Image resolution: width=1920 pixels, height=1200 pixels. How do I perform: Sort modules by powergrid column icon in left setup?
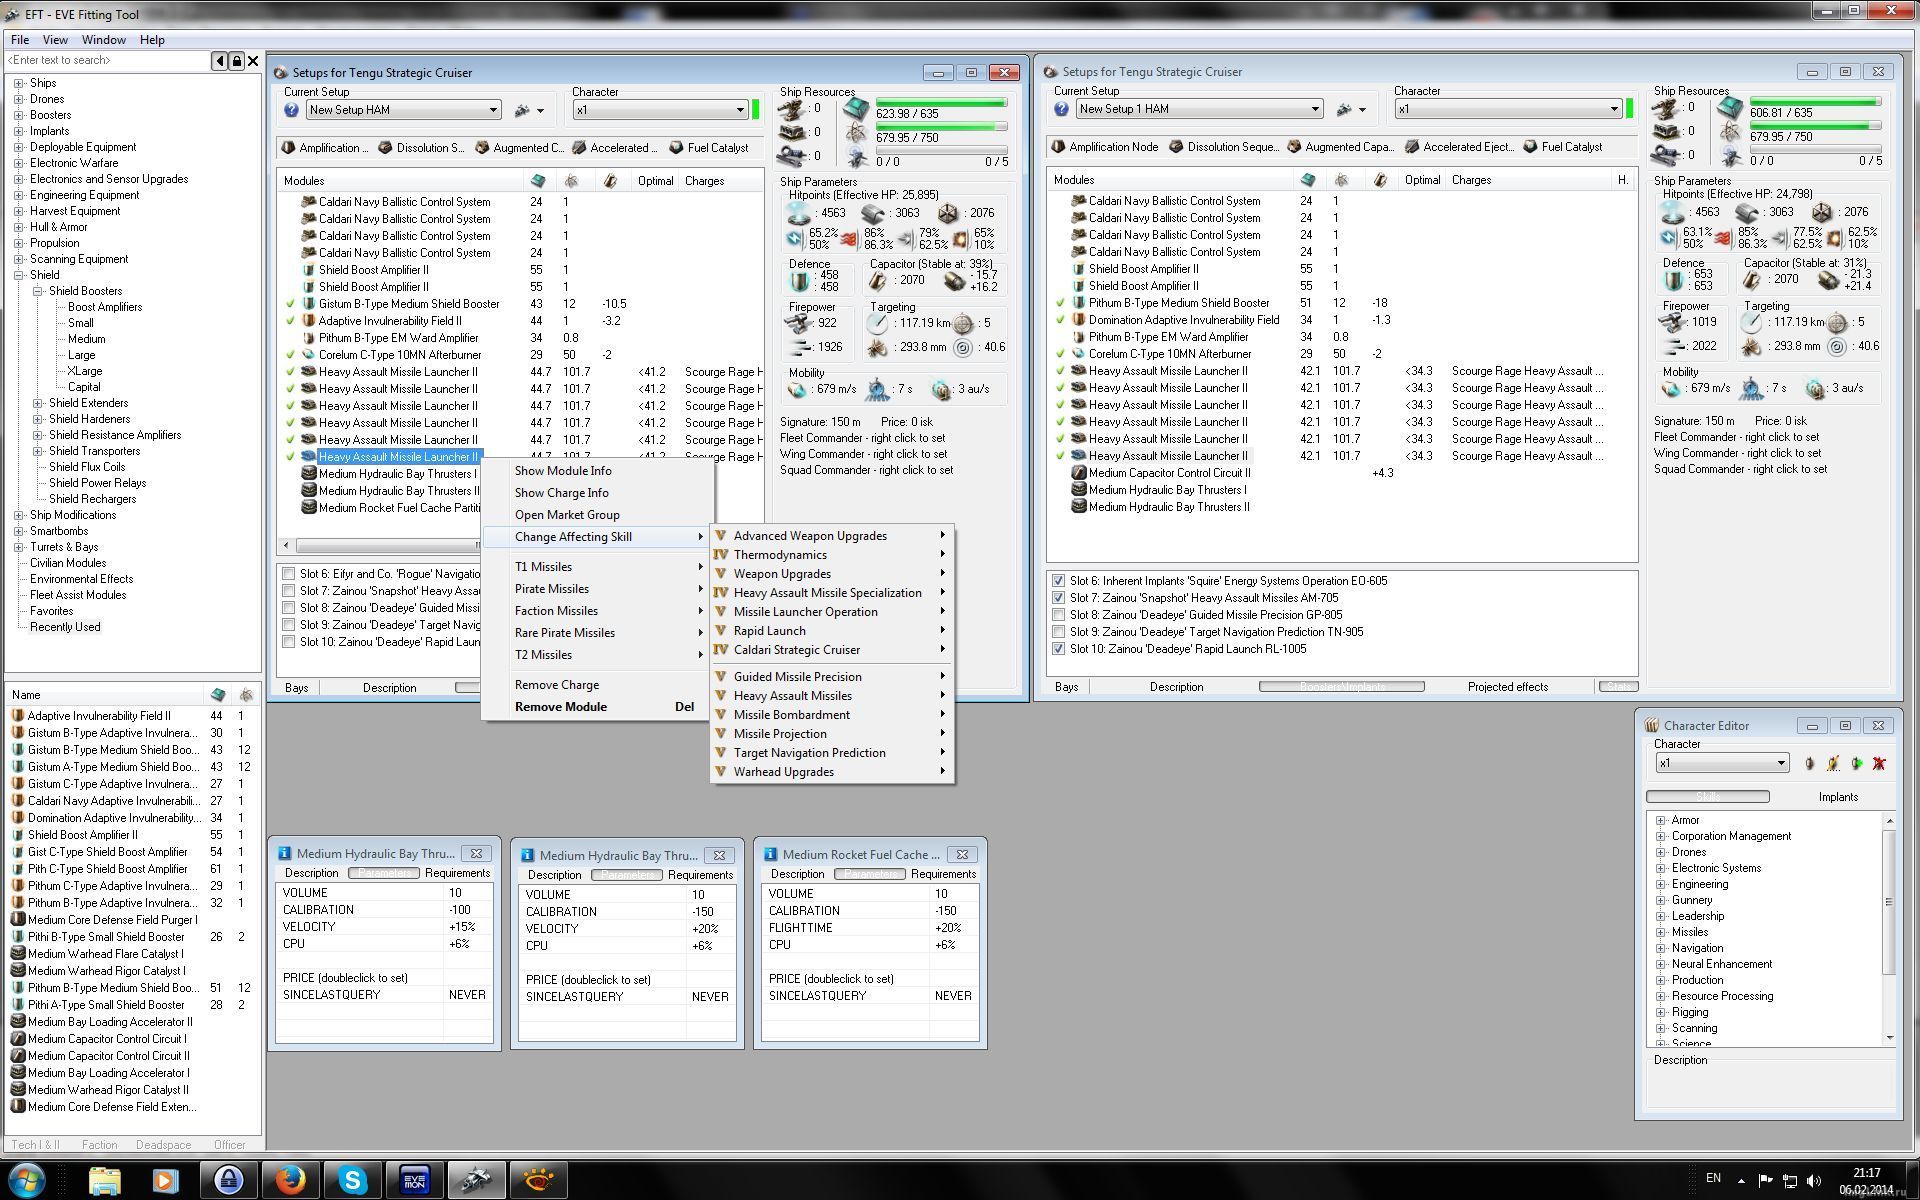[572, 181]
